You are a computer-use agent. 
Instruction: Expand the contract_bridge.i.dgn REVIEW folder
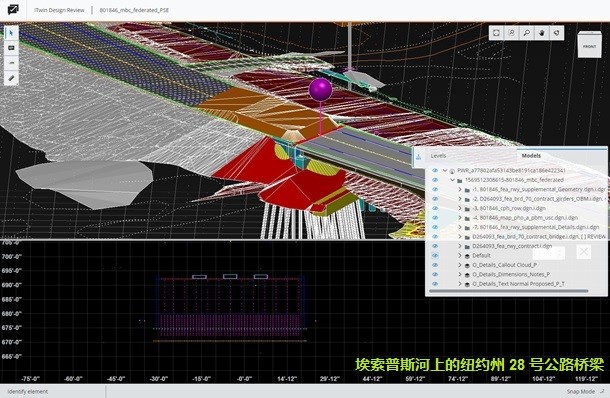pos(460,237)
